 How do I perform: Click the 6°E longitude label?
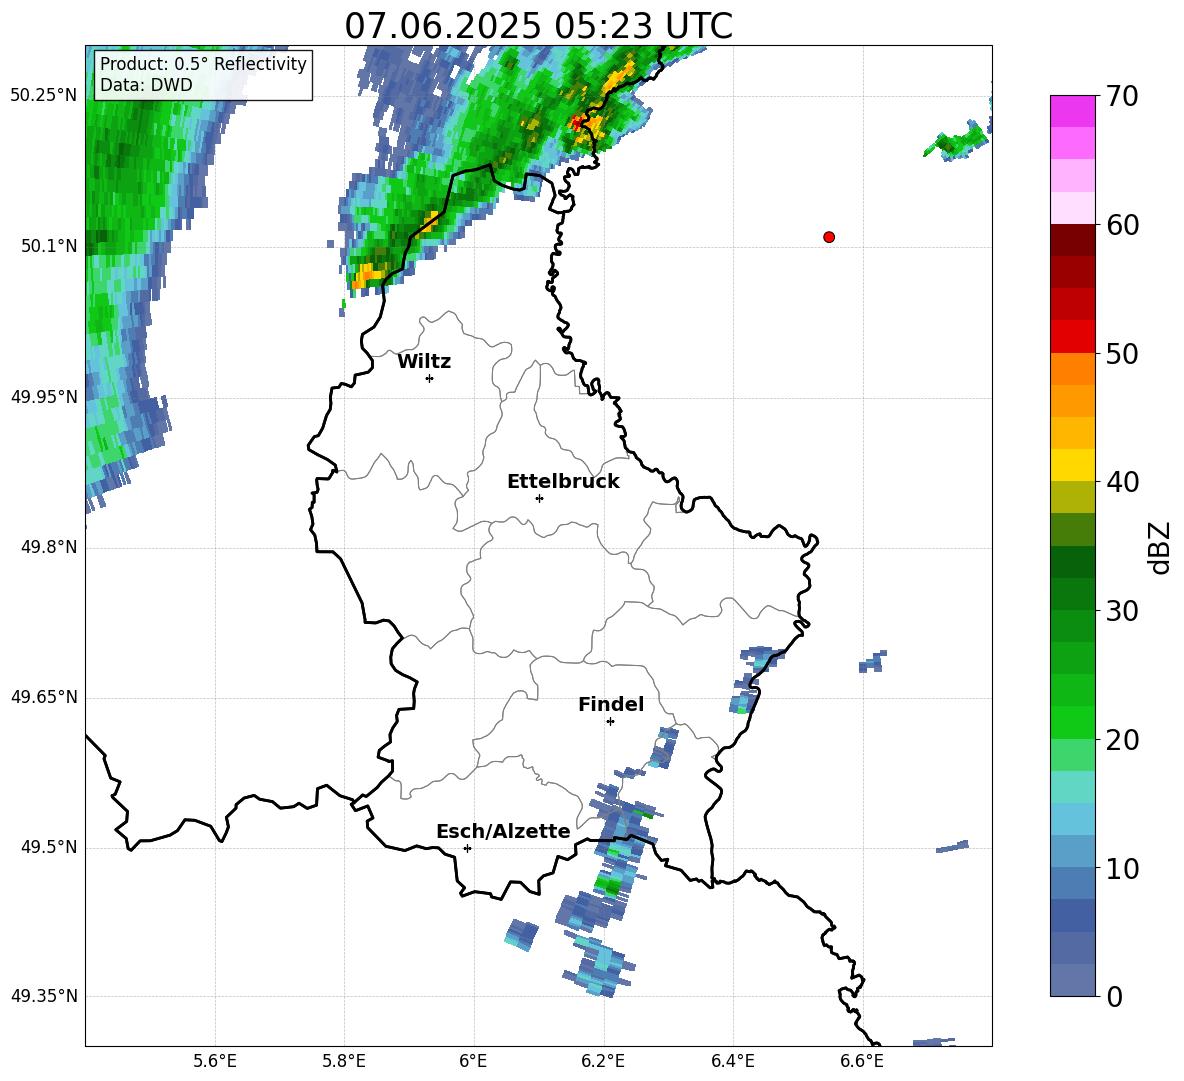click(x=473, y=1061)
